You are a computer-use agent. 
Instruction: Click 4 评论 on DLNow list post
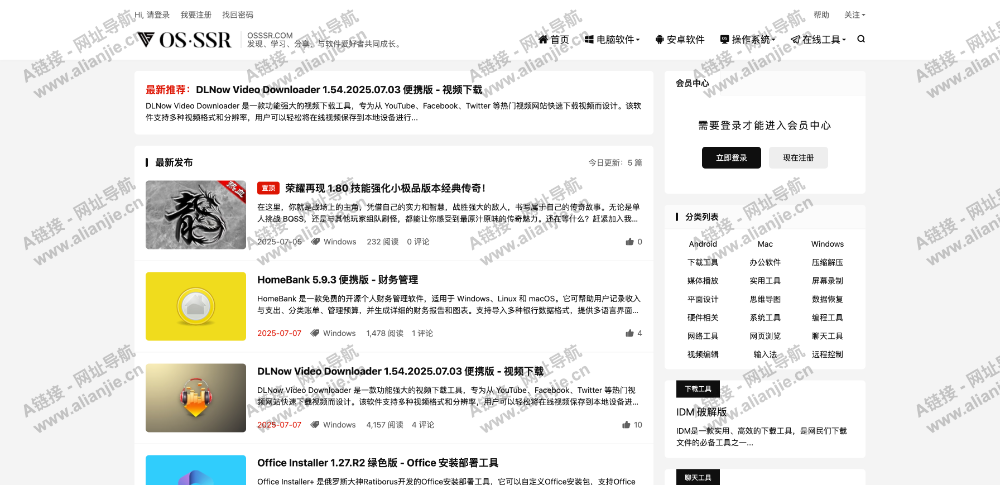423,424
